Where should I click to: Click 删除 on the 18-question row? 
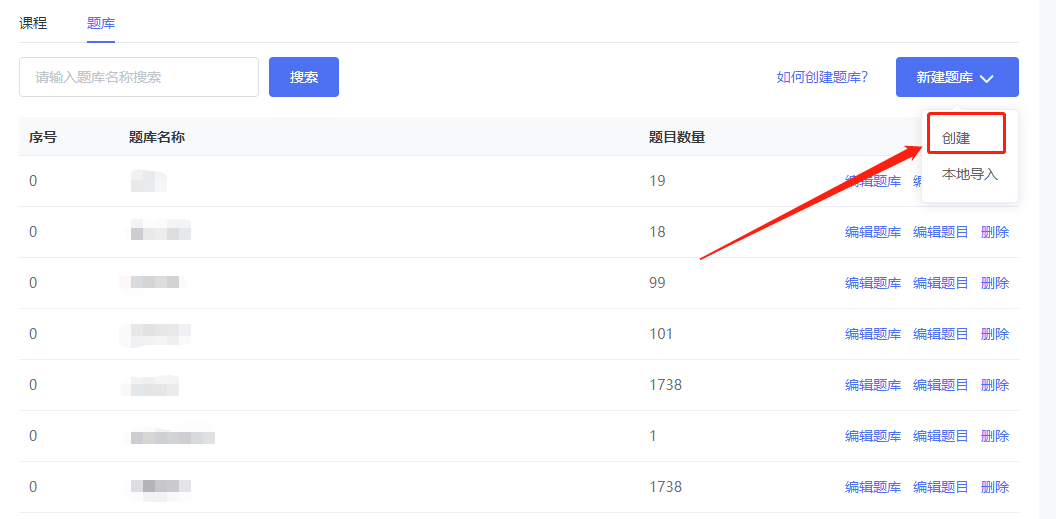(995, 232)
